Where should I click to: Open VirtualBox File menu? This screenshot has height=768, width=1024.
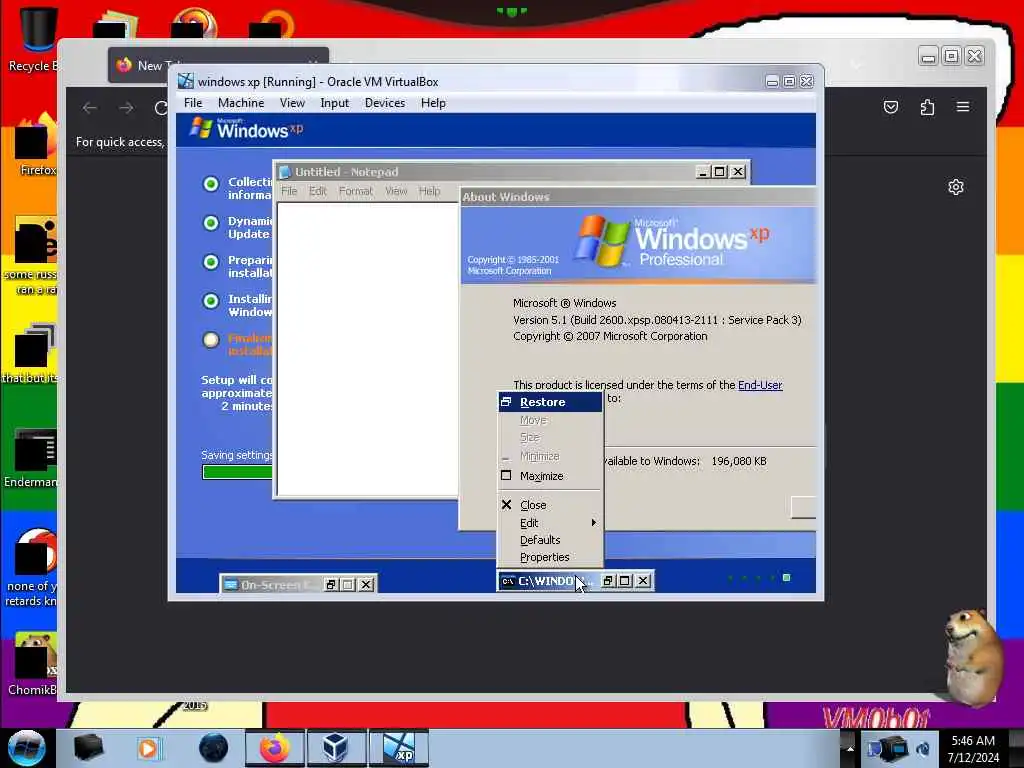coord(193,103)
